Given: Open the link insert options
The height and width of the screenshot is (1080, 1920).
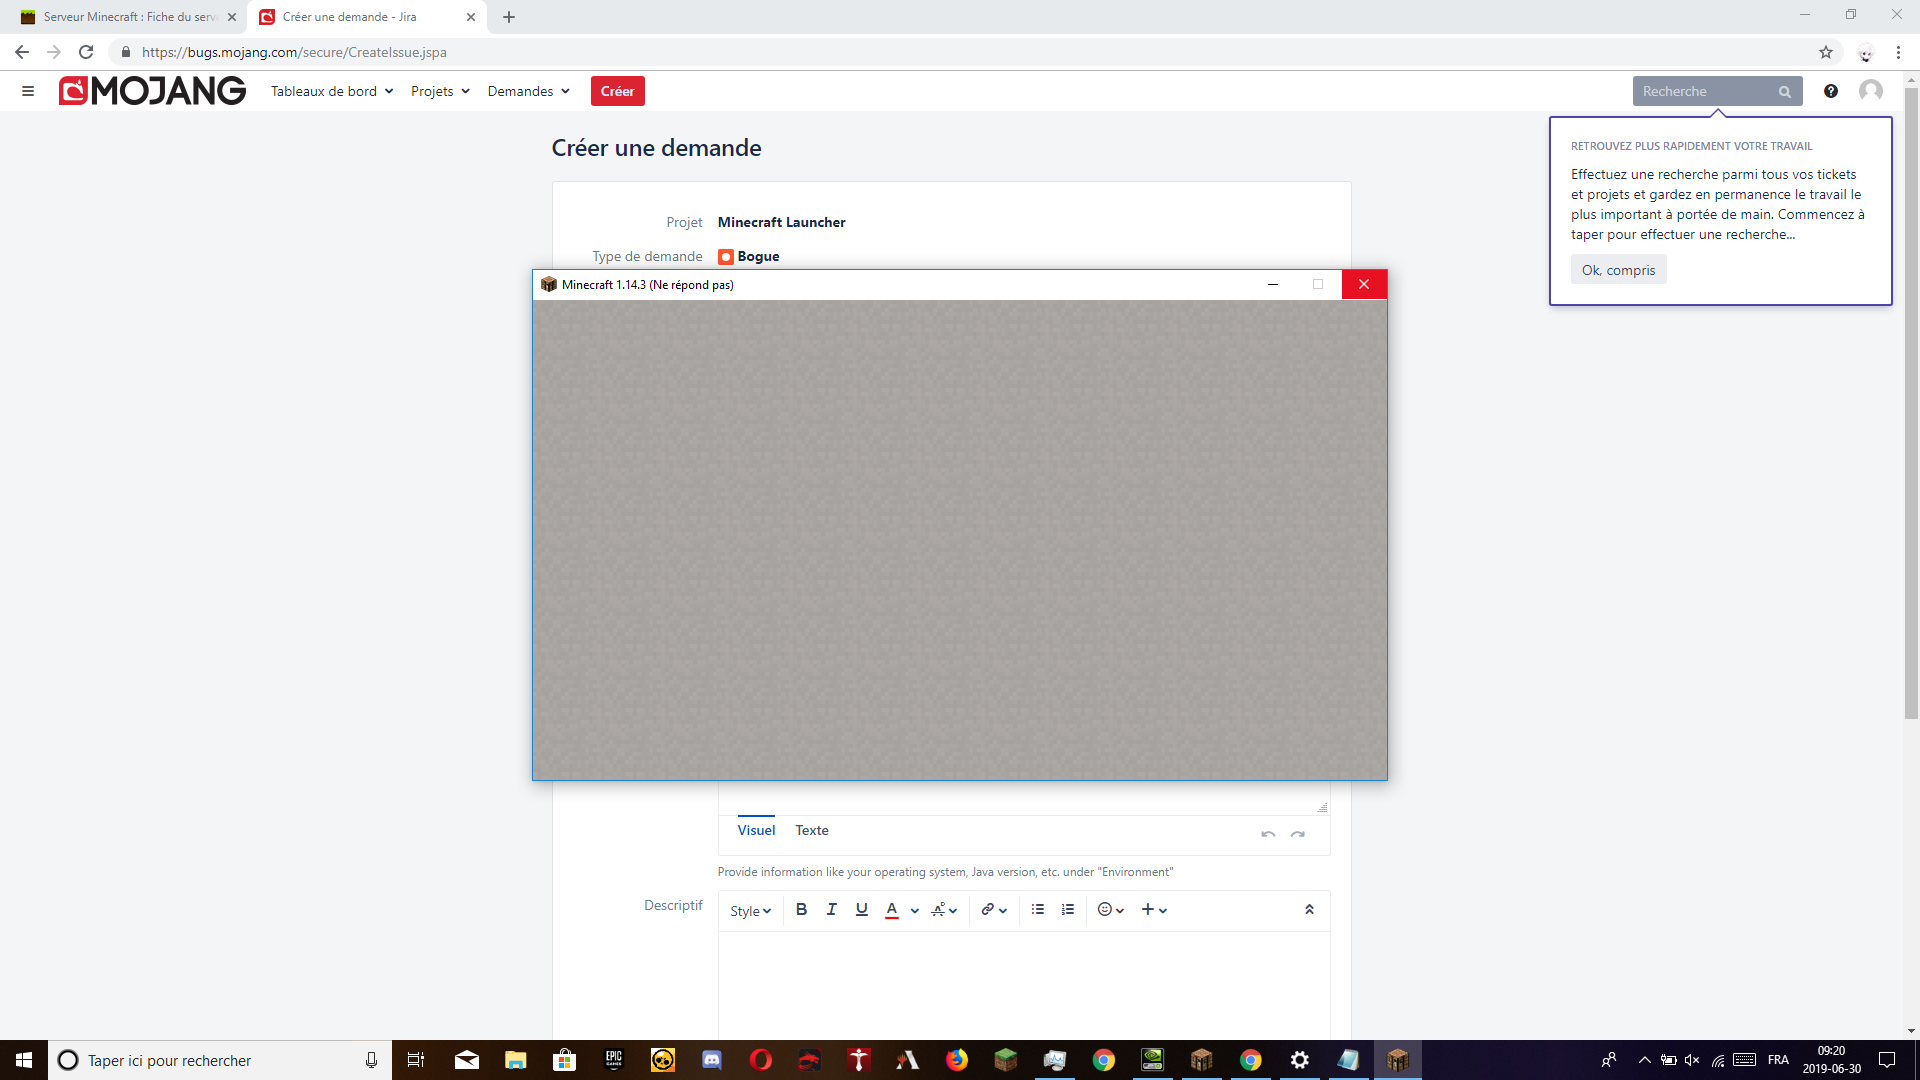Looking at the screenshot, I should 993,909.
